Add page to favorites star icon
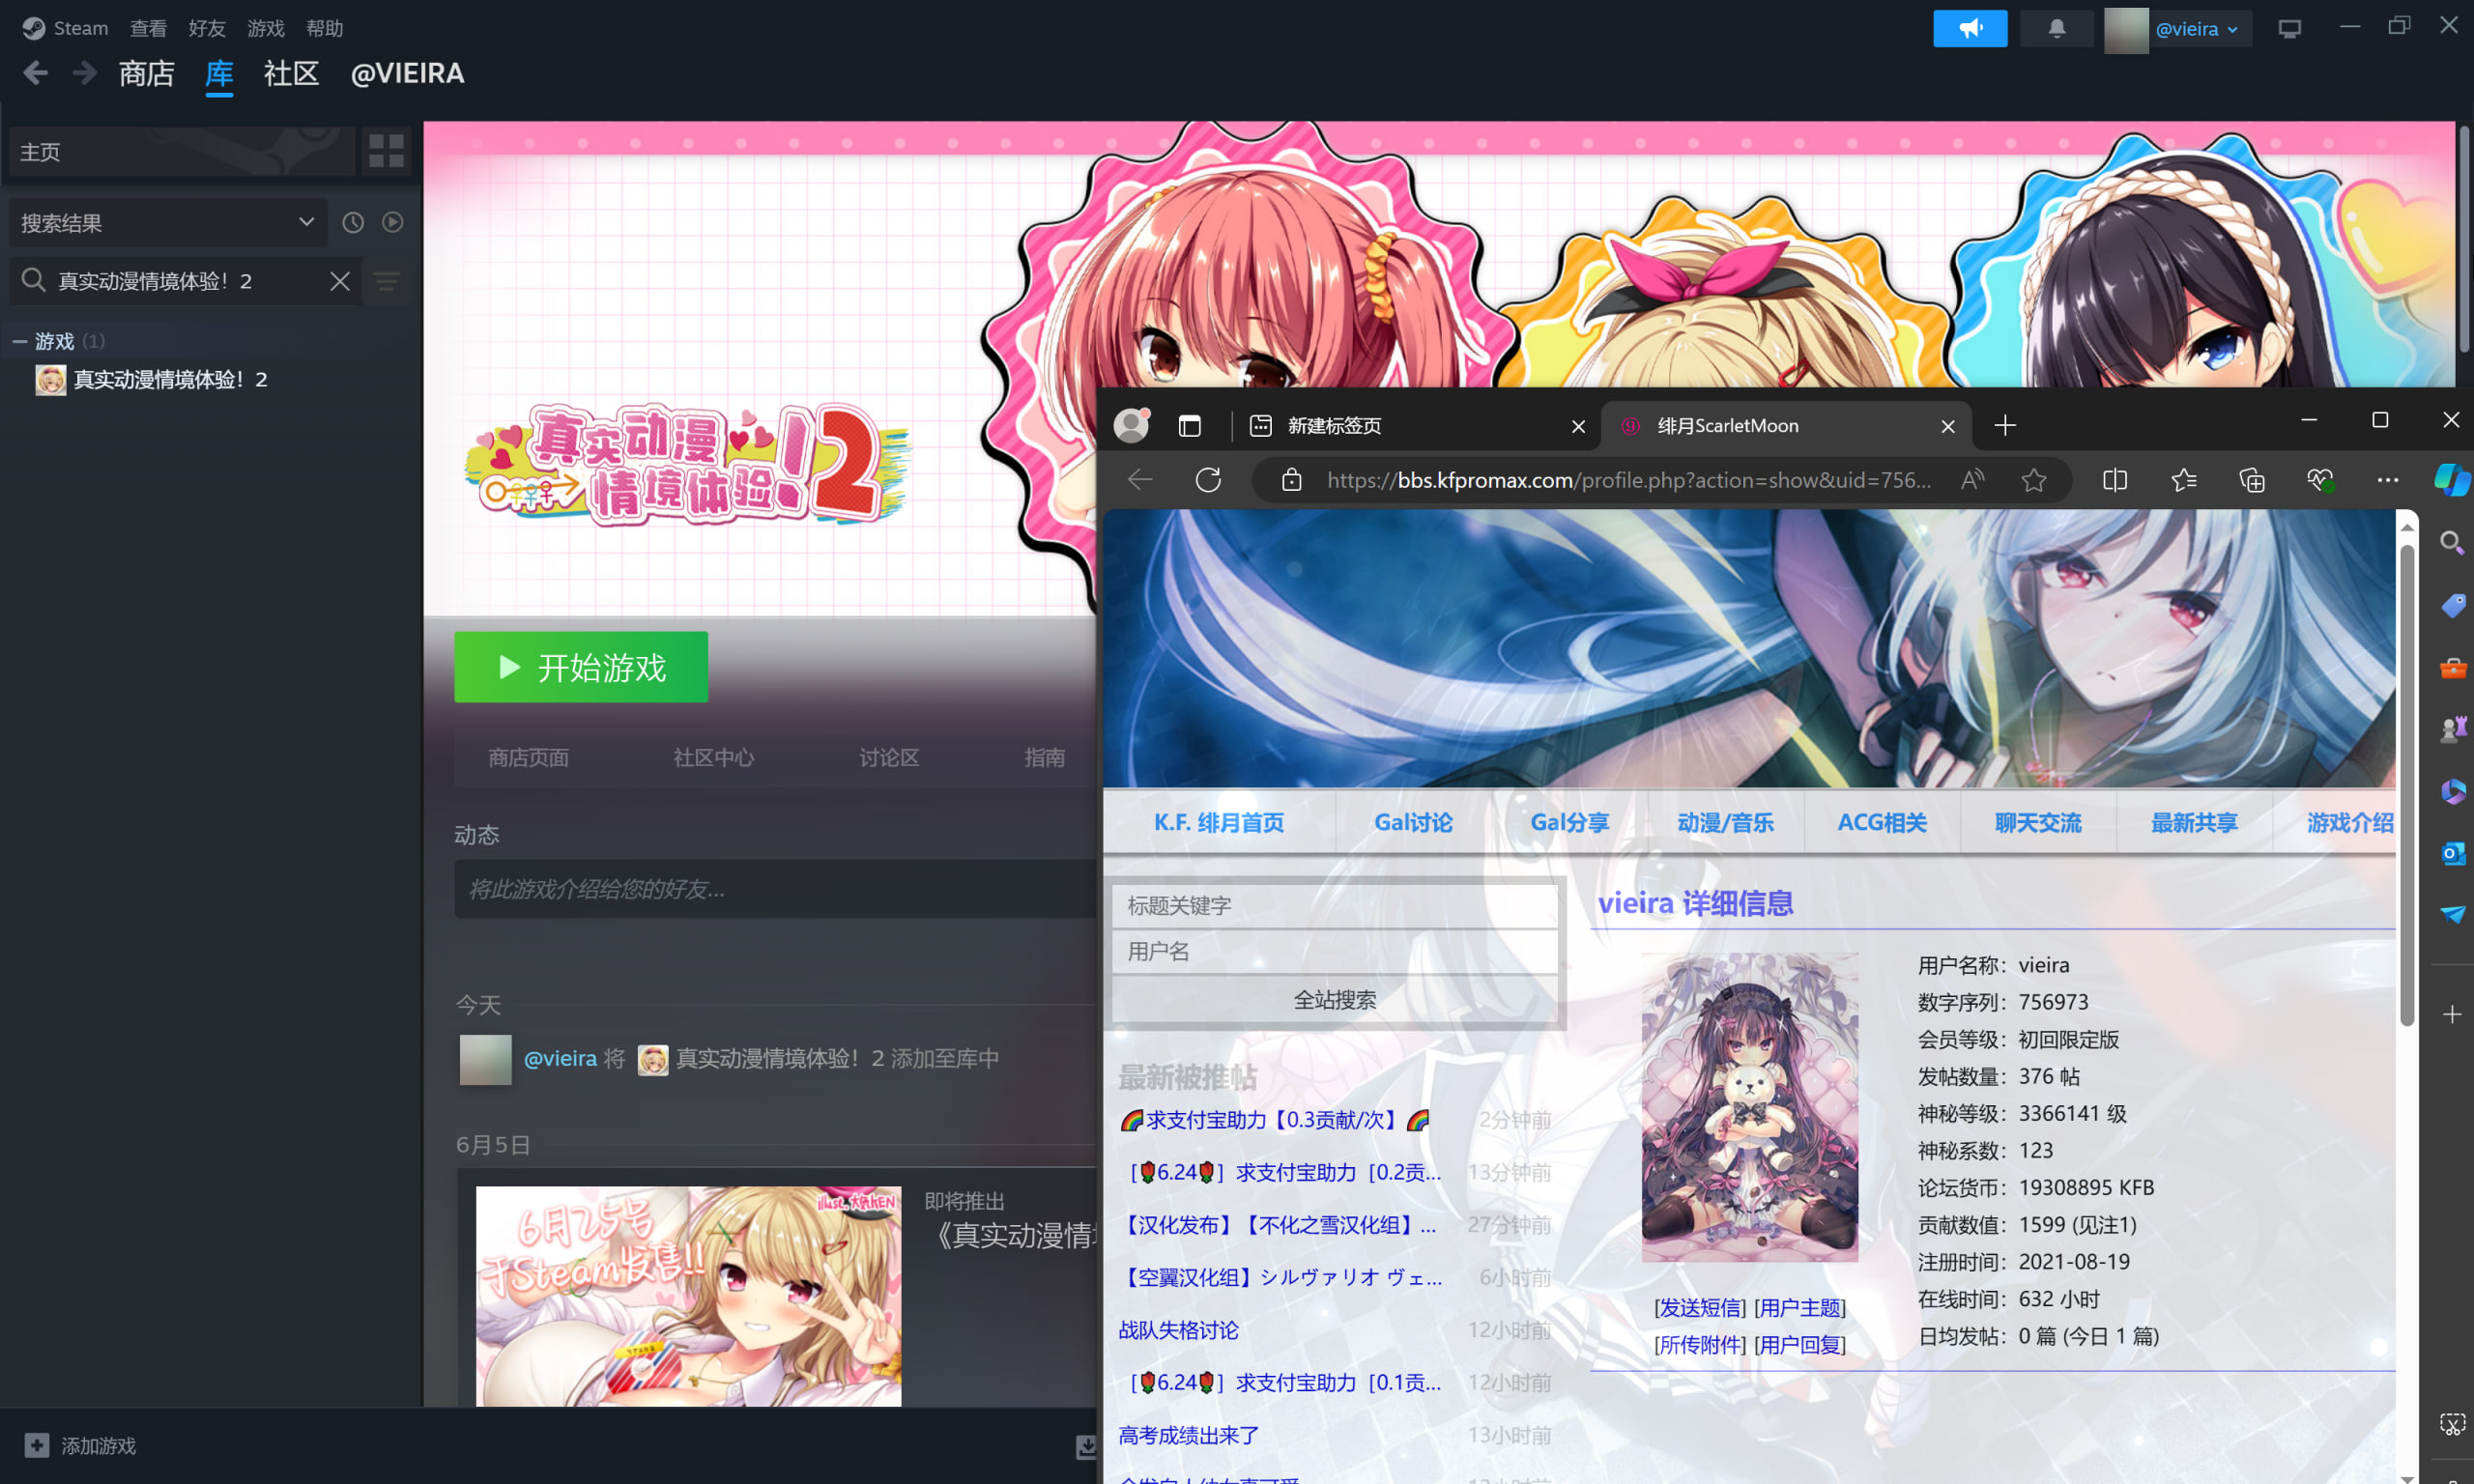 [x=2033, y=480]
